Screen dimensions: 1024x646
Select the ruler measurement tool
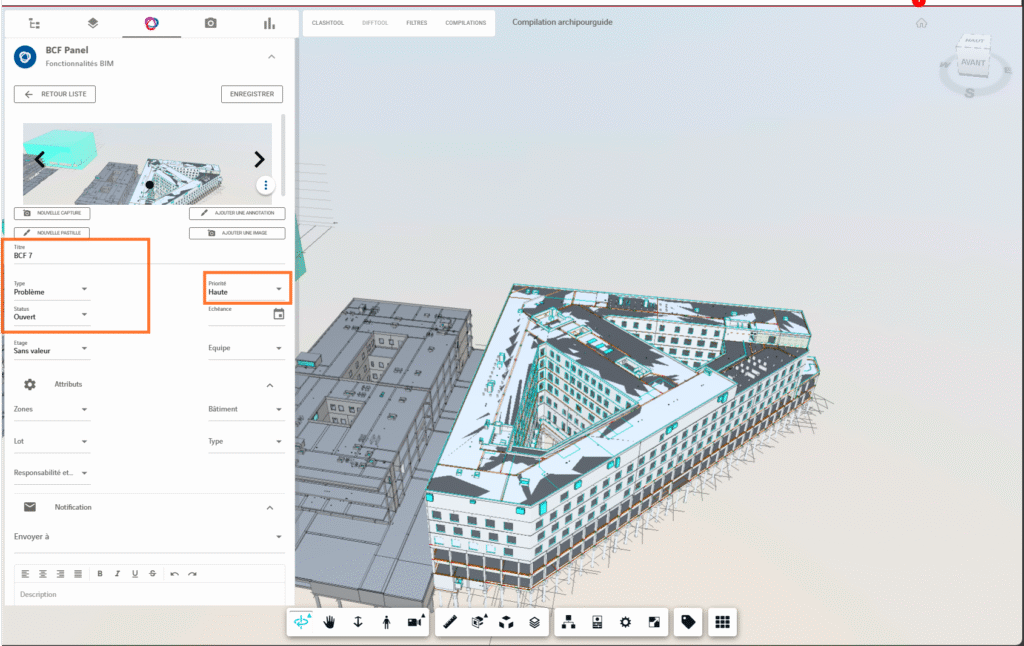coord(450,622)
